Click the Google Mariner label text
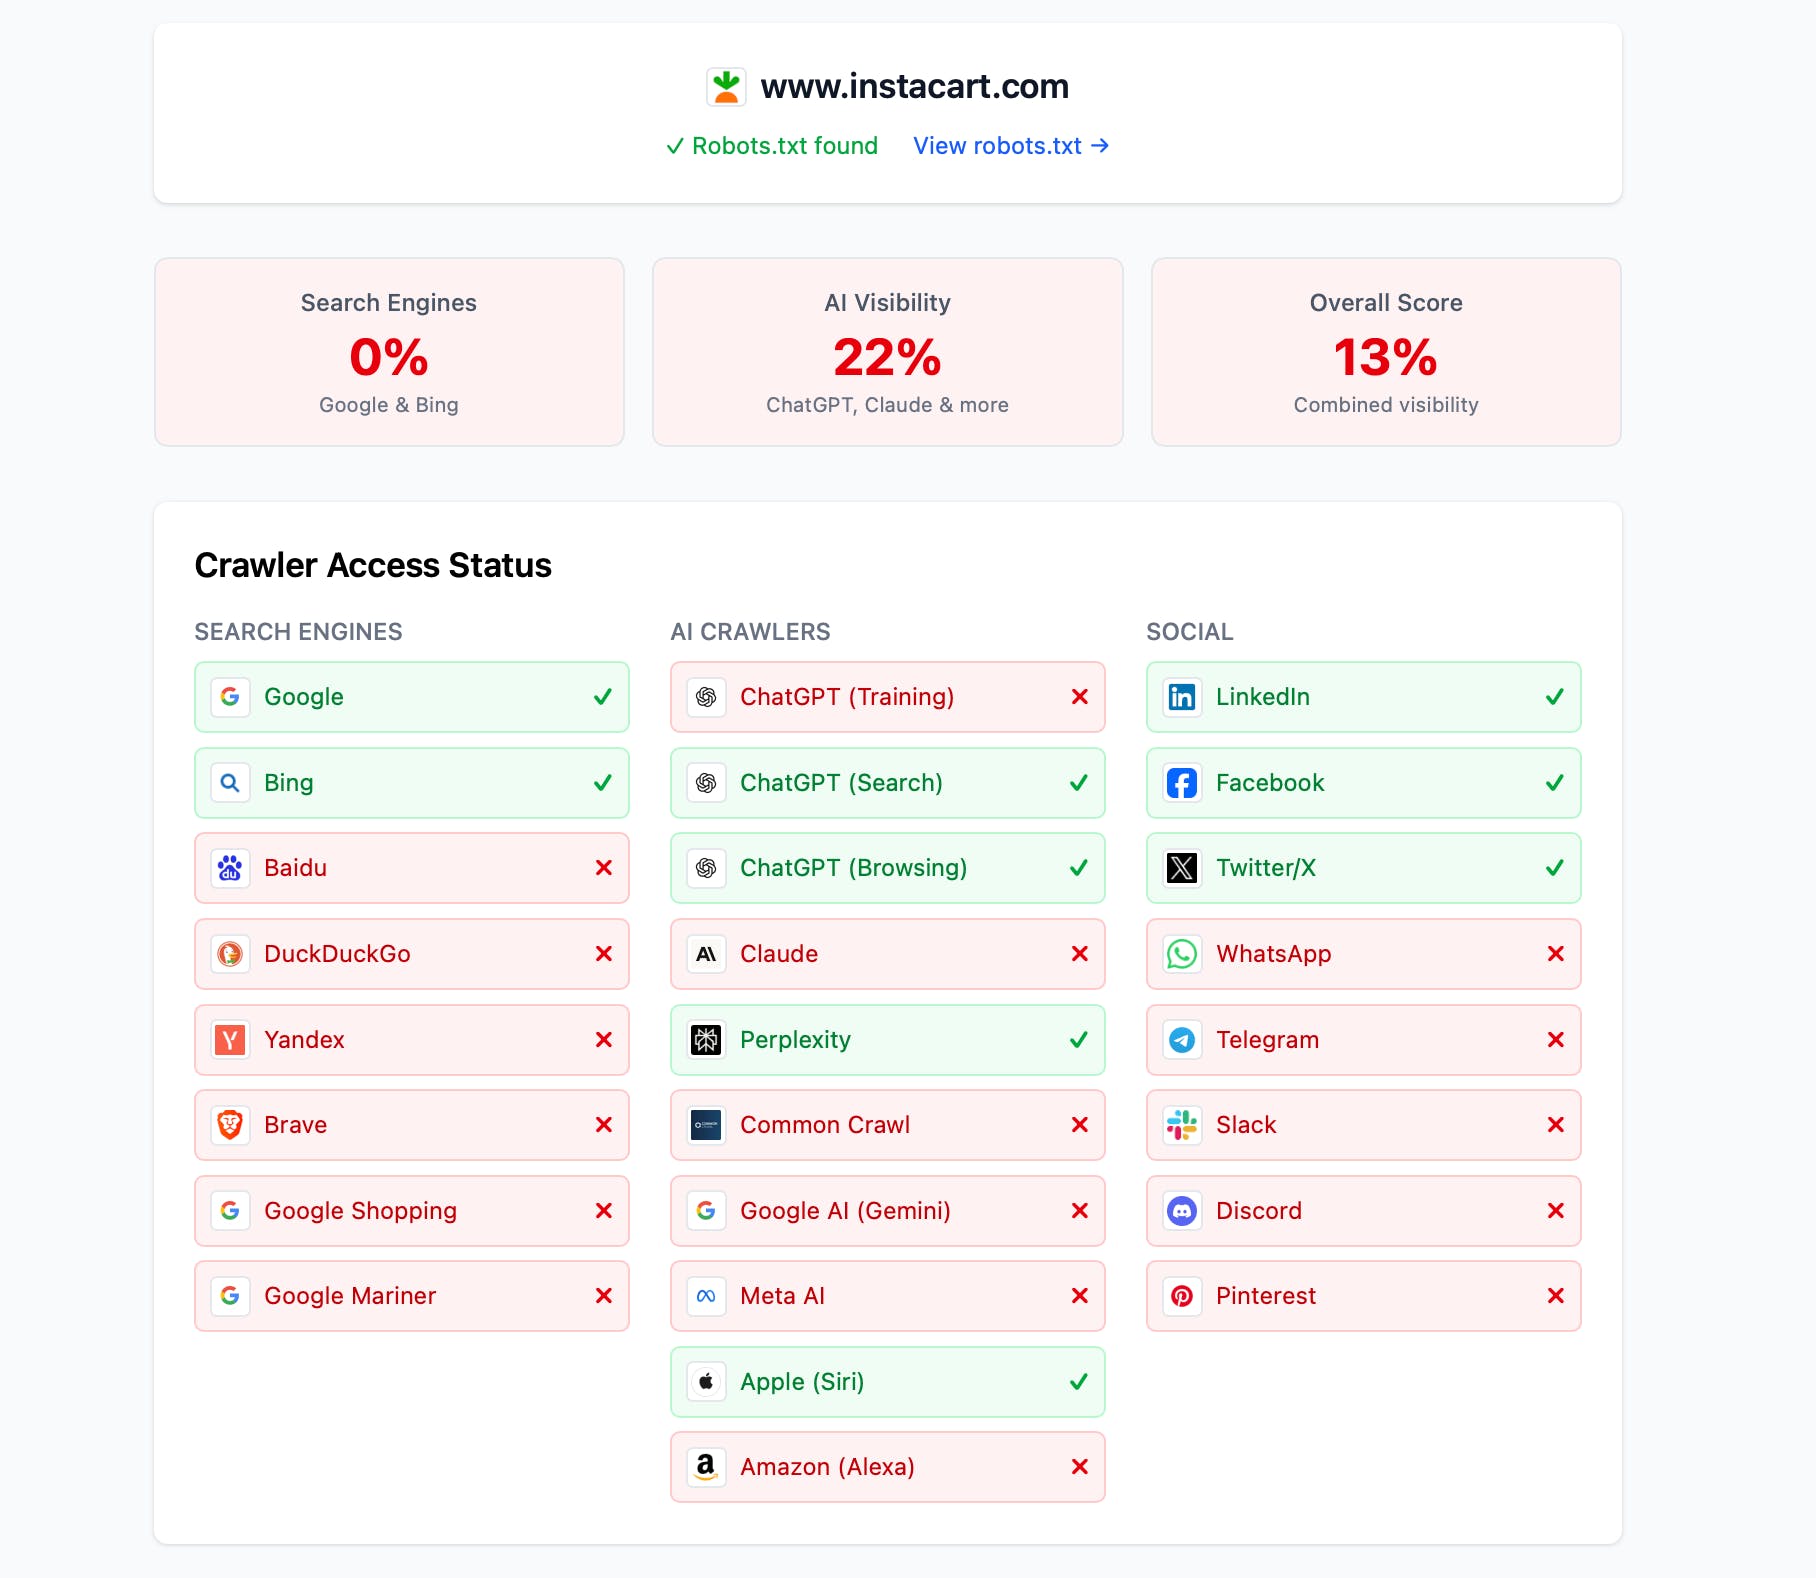The image size is (1816, 1578). [x=350, y=1296]
